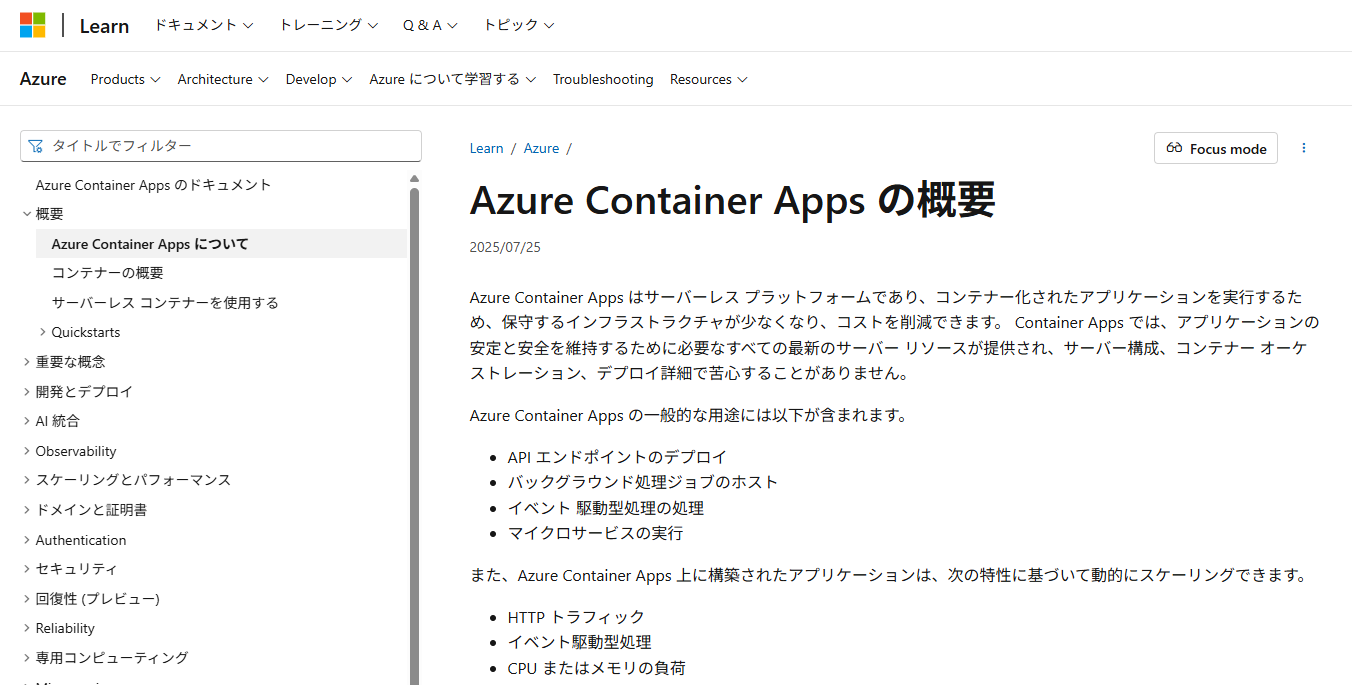Viewport: 1352px width, 685px height.
Task: Open the more actions ellipsis menu
Action: click(1303, 148)
